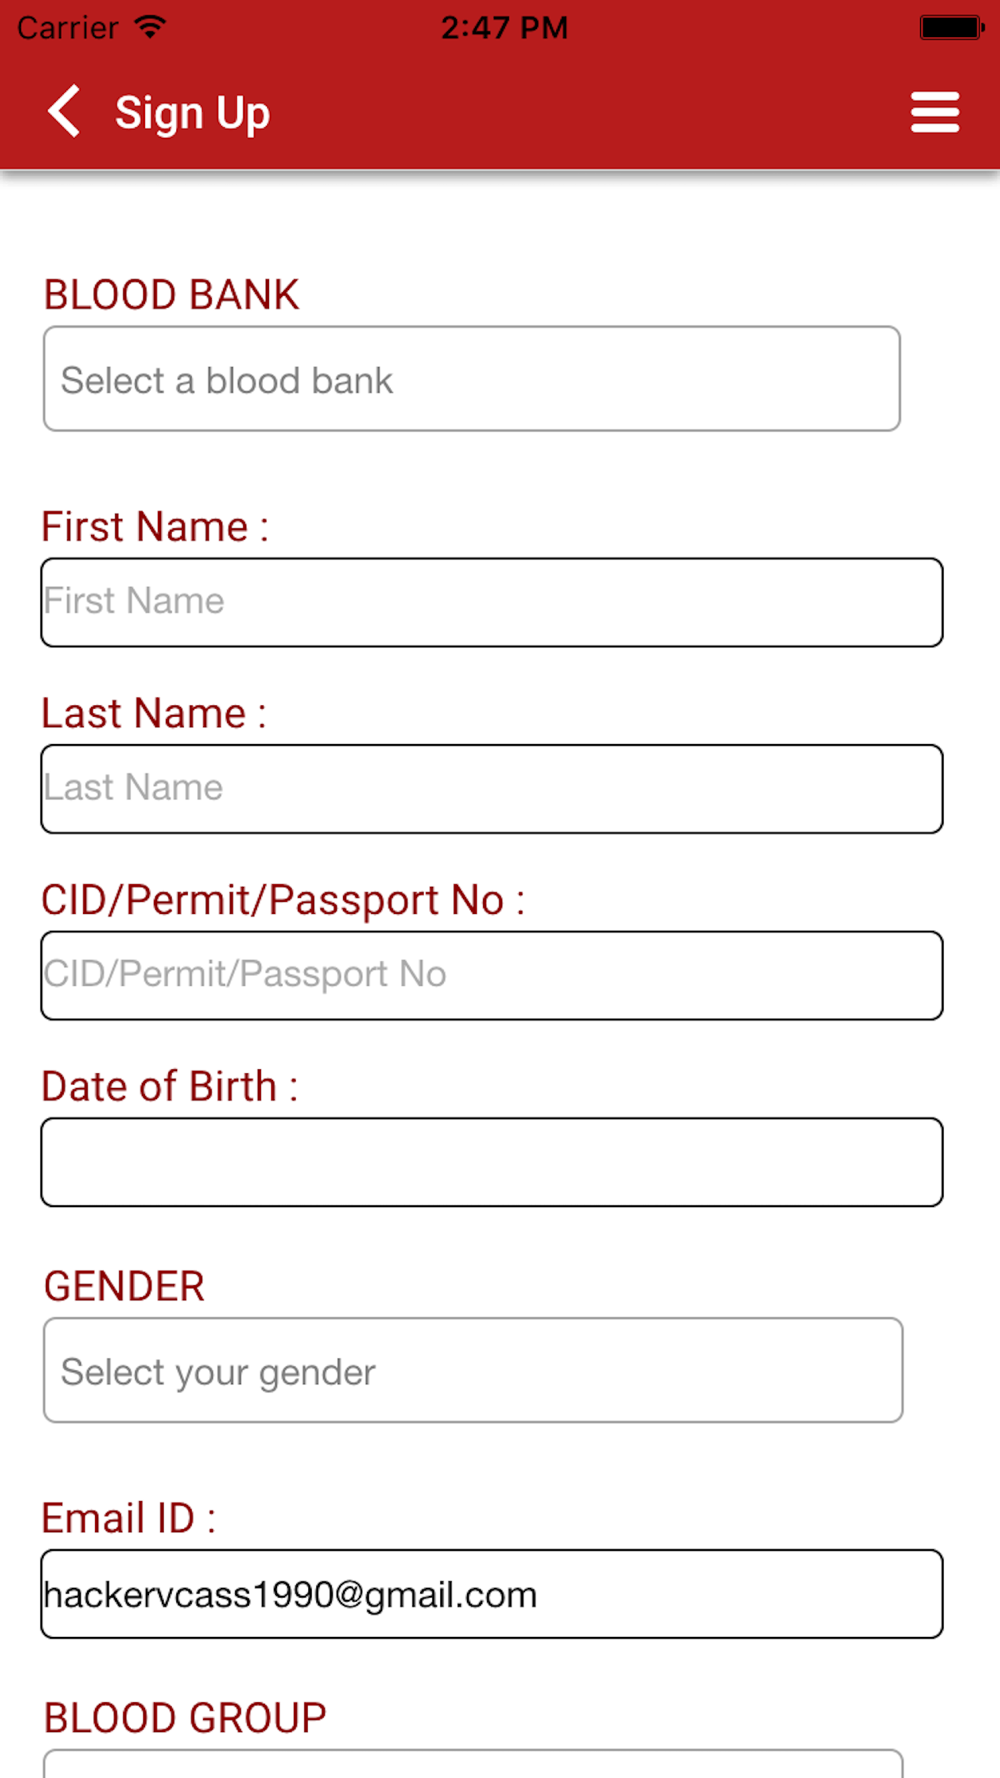The width and height of the screenshot is (1000, 1778).
Task: Tap the Sign Up header title
Action: 192,113
